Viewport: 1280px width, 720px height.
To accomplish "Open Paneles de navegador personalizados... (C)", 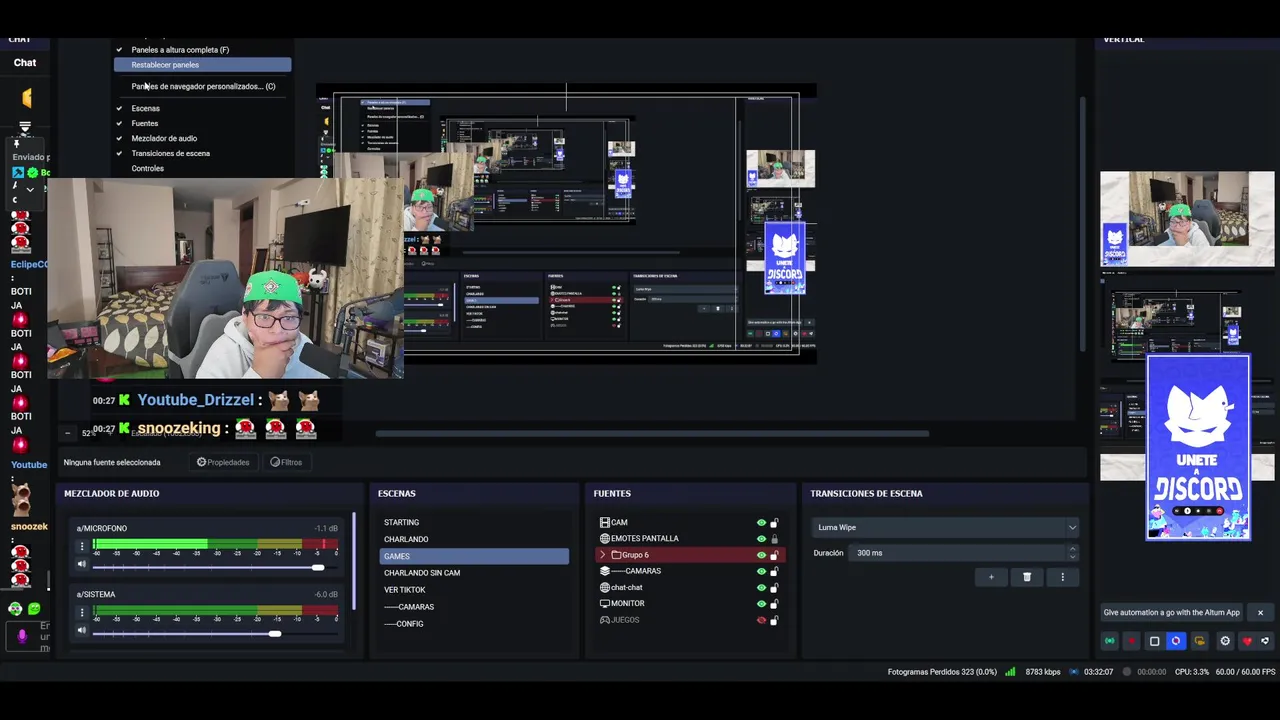I will click(x=203, y=86).
